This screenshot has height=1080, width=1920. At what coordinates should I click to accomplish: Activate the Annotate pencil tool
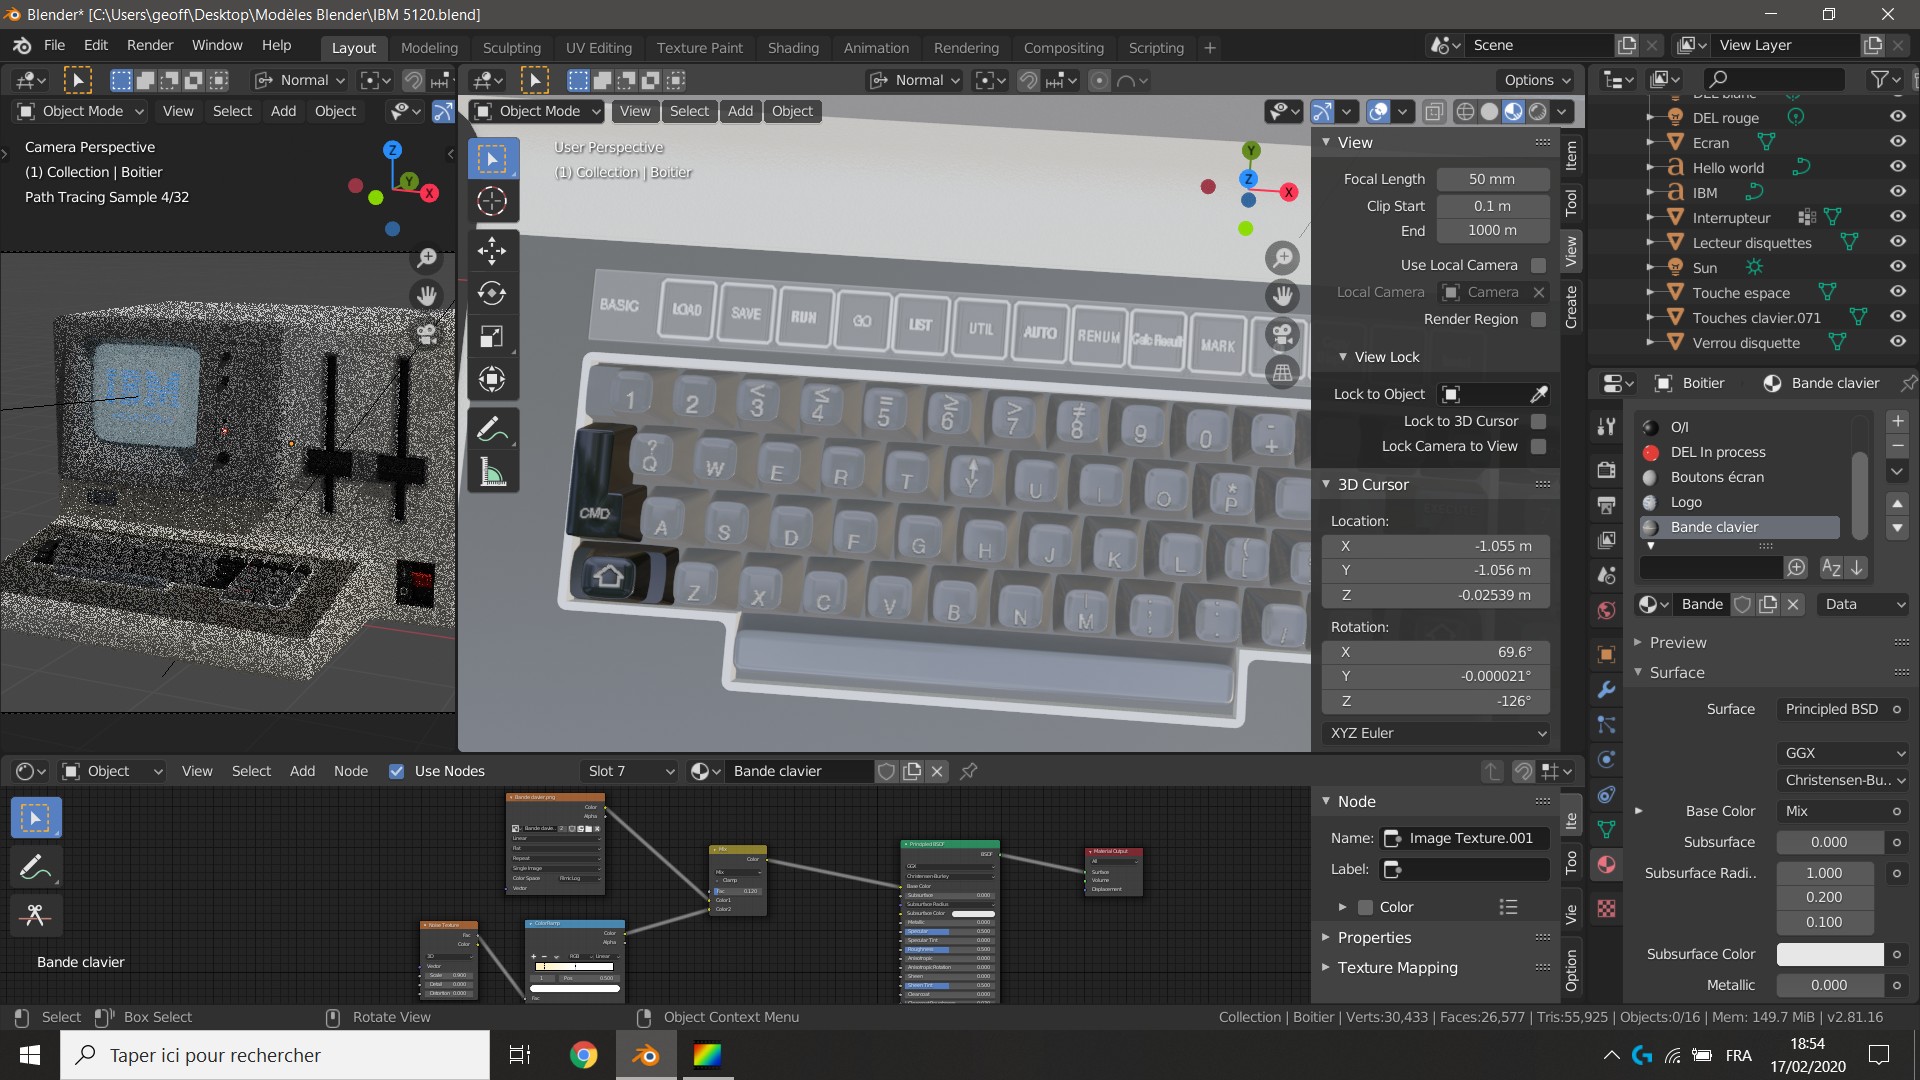coord(491,430)
